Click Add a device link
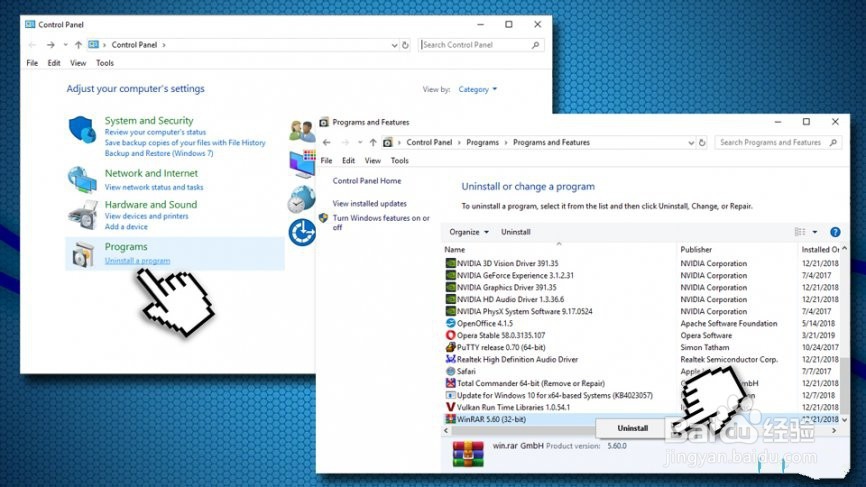The image size is (866, 487). click(x=126, y=226)
